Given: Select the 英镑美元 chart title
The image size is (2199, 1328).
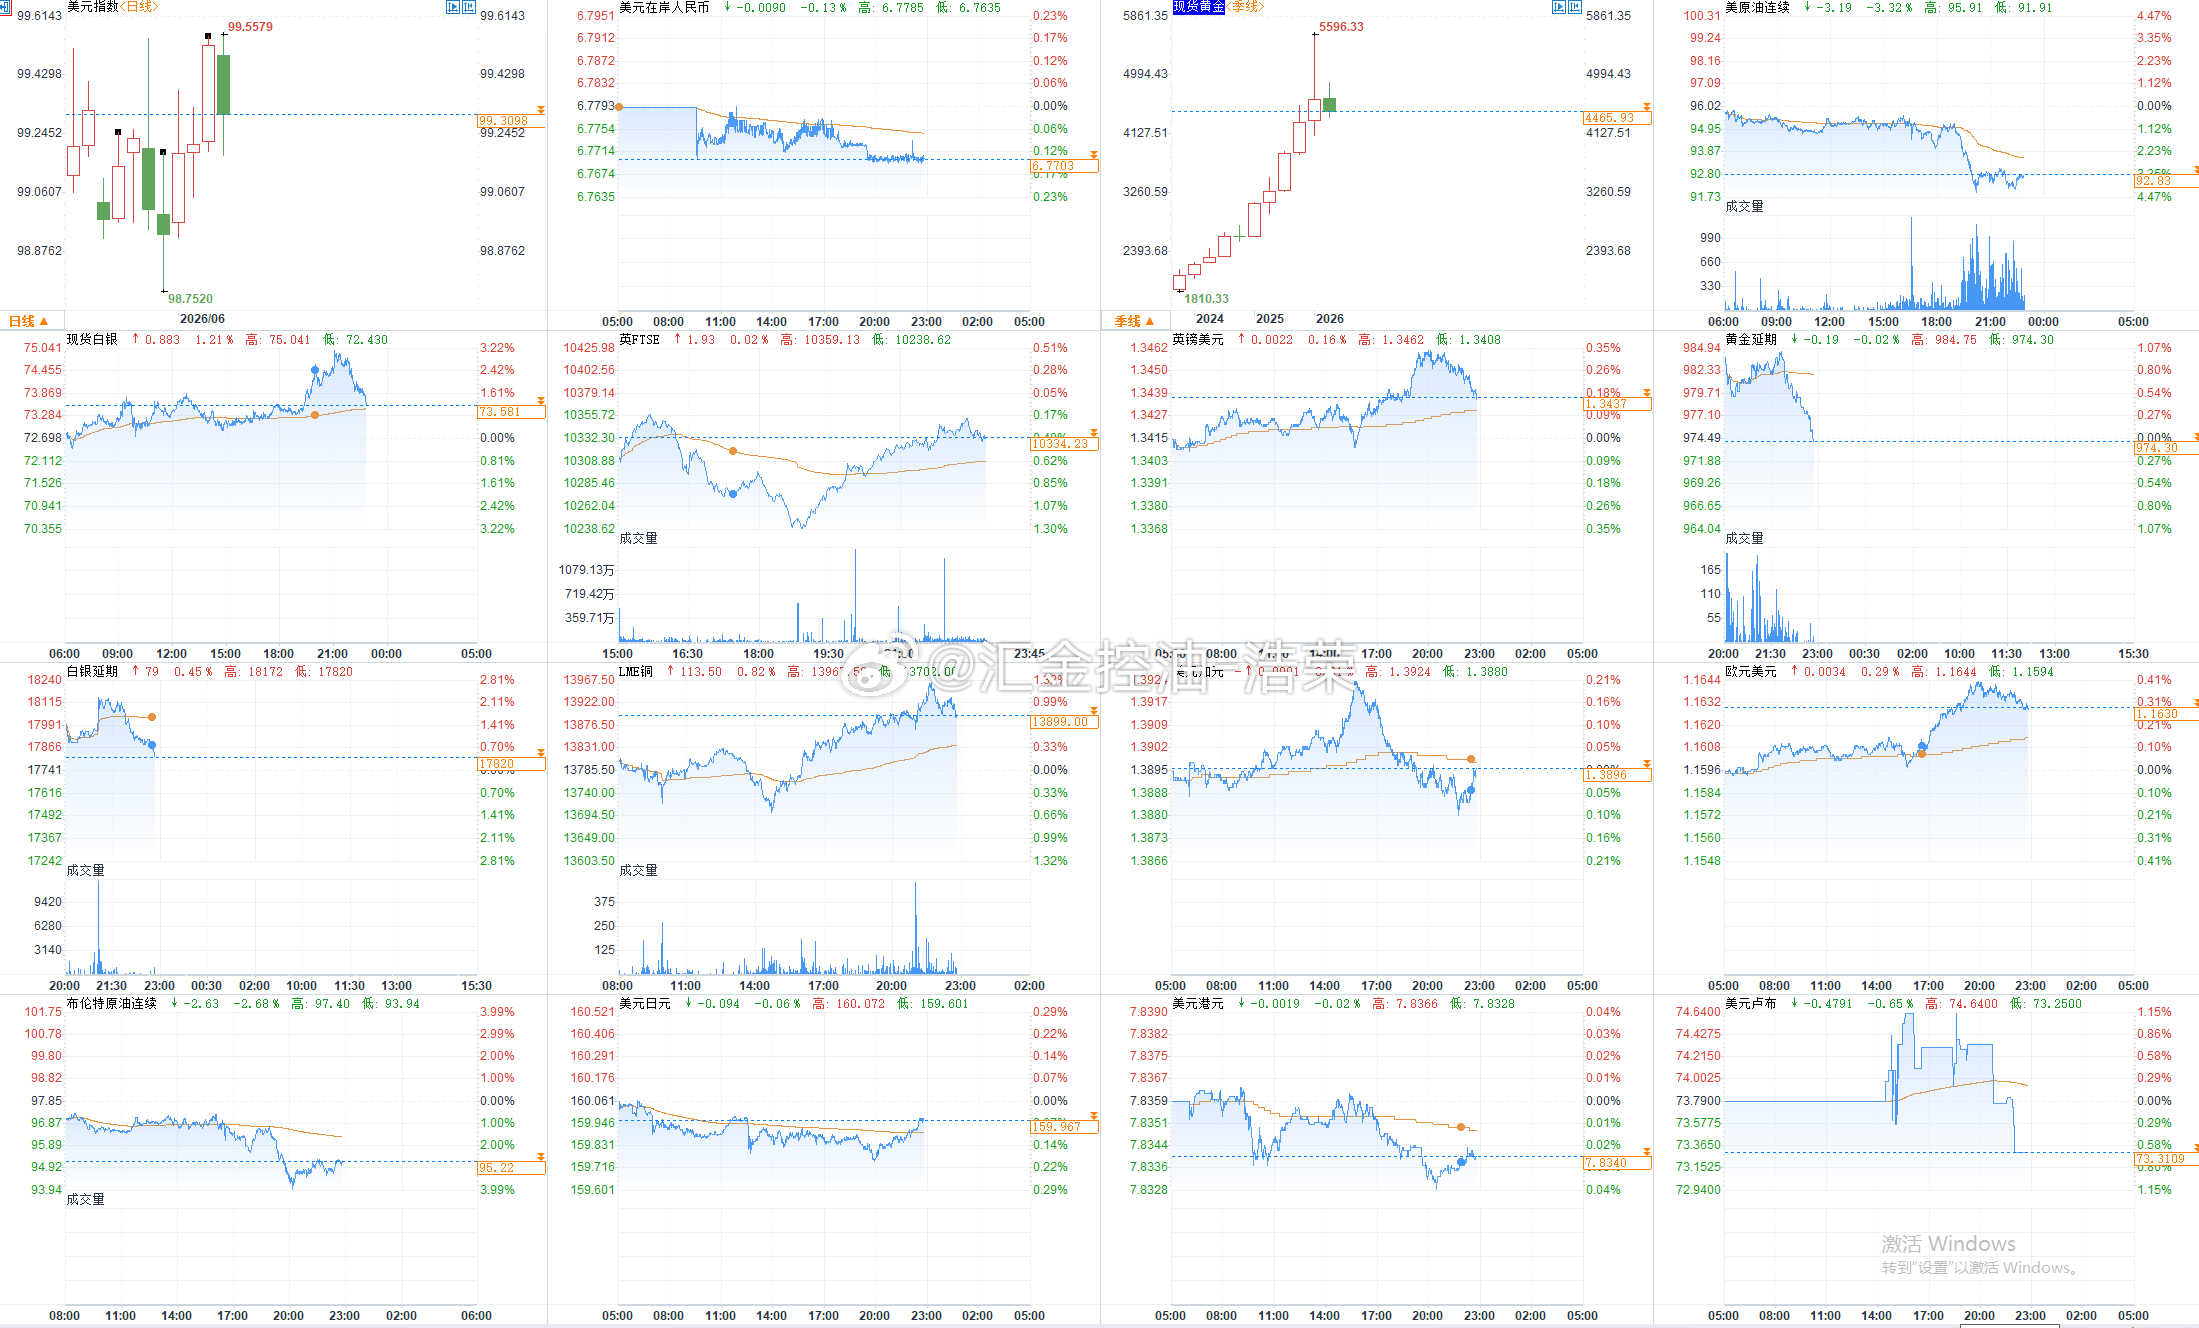Looking at the screenshot, I should (x=1198, y=339).
